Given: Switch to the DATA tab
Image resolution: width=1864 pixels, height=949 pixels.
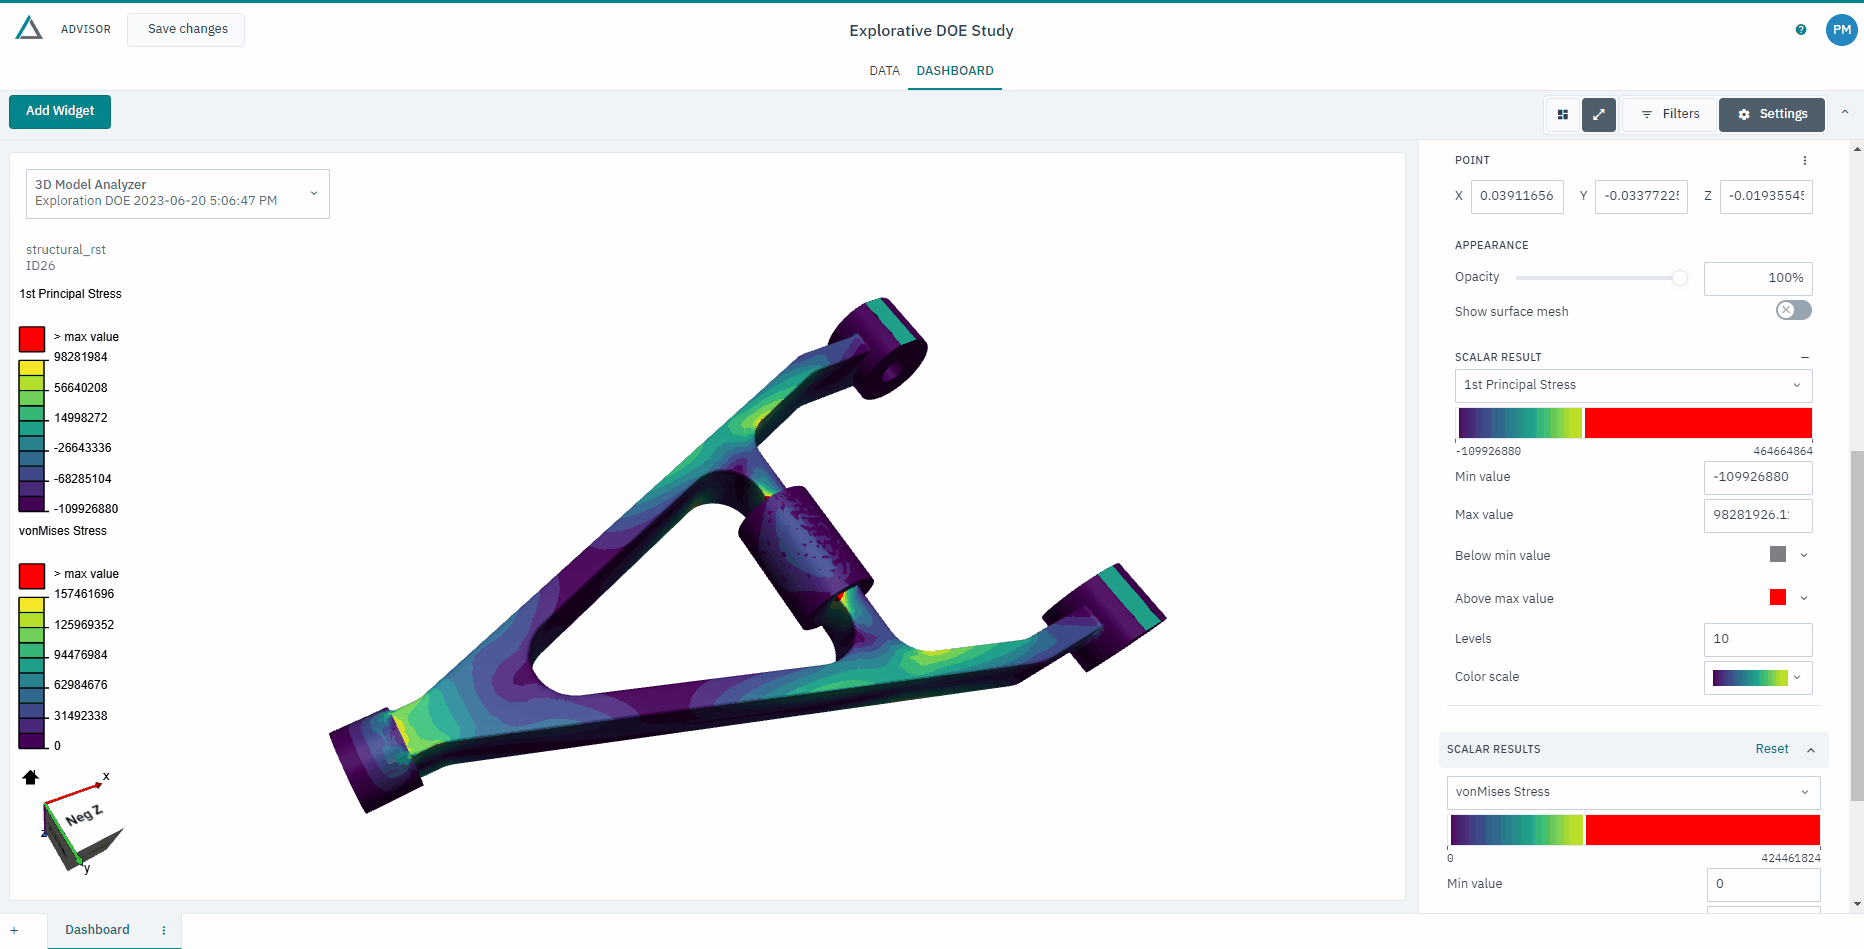Looking at the screenshot, I should (884, 71).
